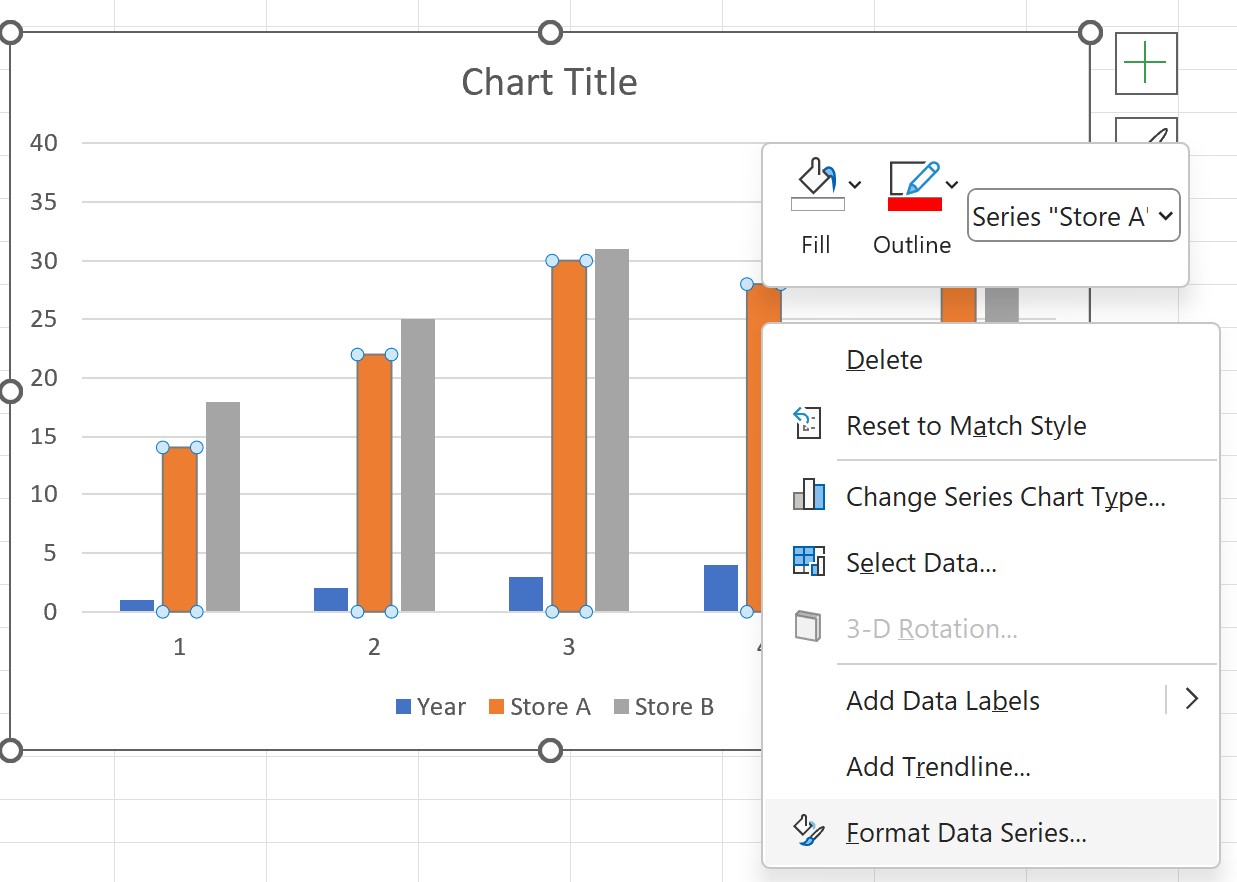Viewport: 1237px width, 882px height.
Task: Click Add Data Labels
Action: 943,700
